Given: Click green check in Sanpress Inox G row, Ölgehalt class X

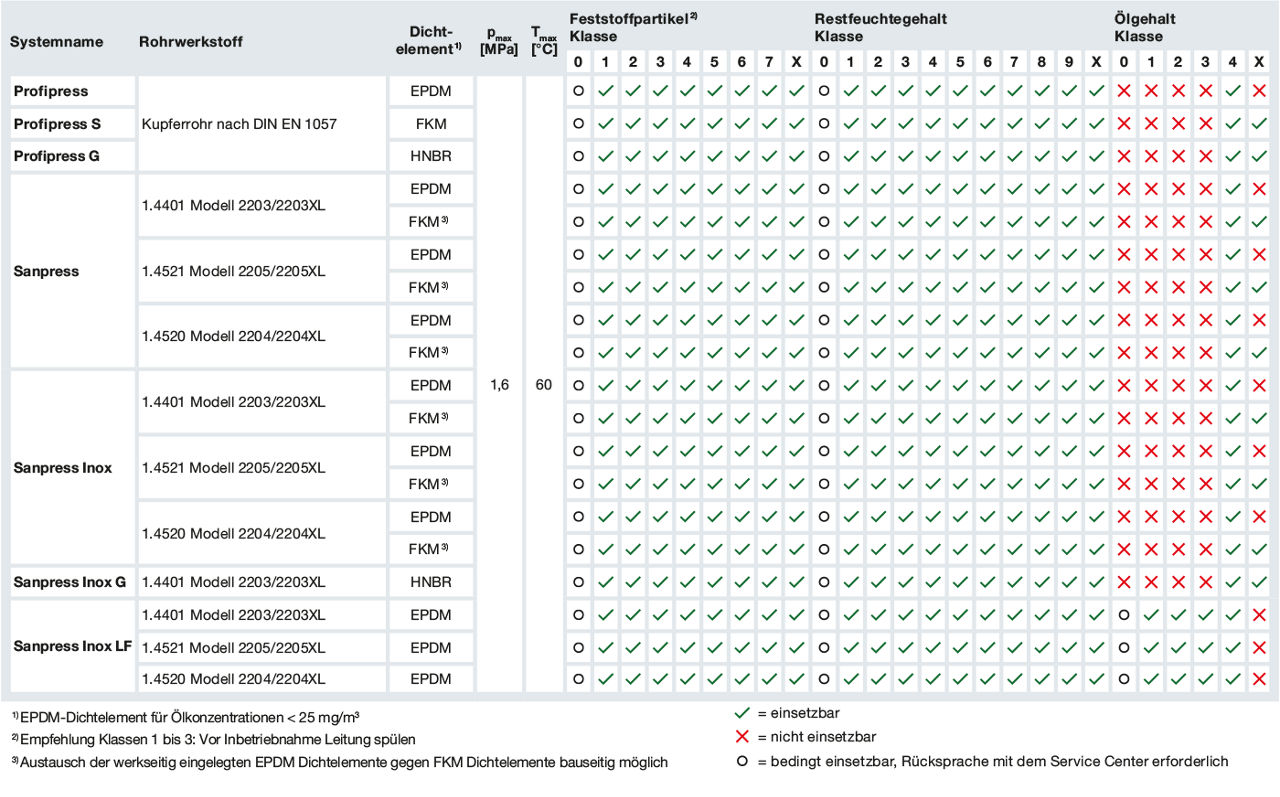Looking at the screenshot, I should pyautogui.click(x=1259, y=582).
